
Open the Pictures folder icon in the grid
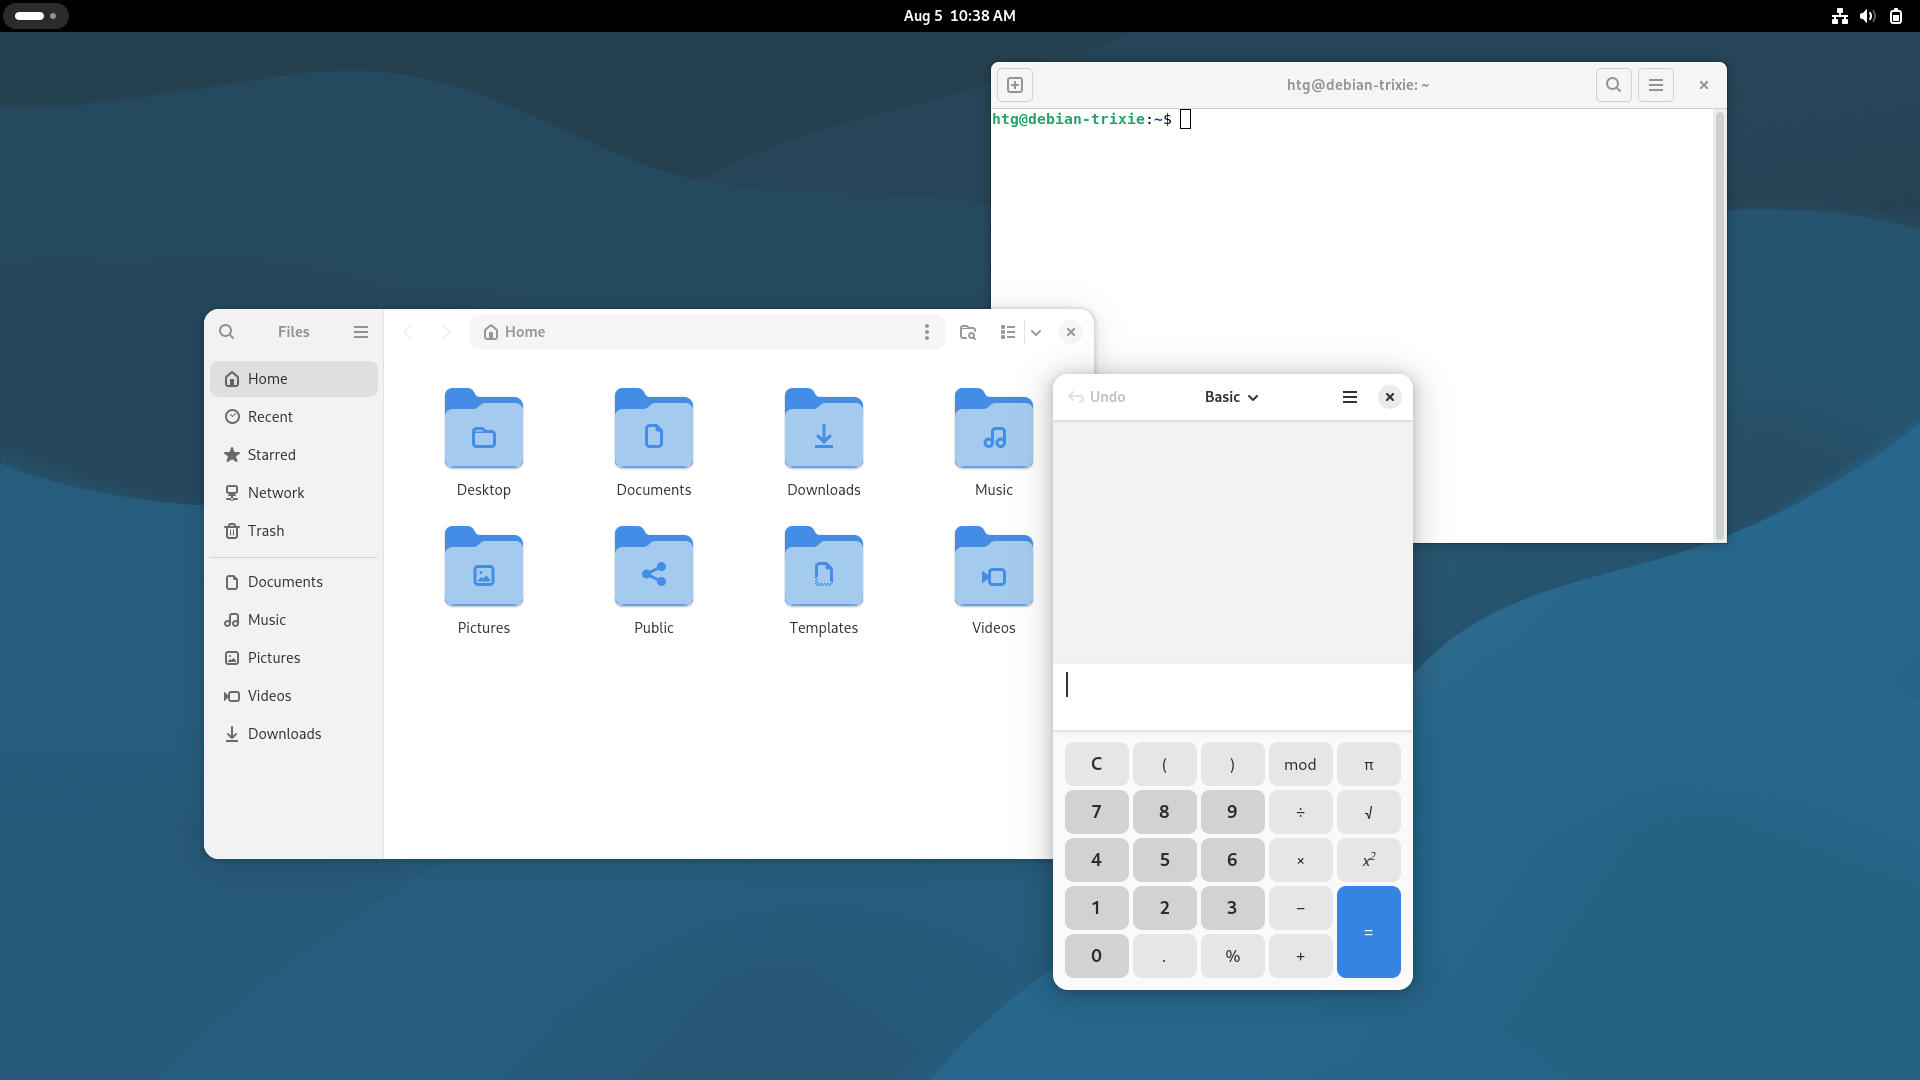(484, 581)
